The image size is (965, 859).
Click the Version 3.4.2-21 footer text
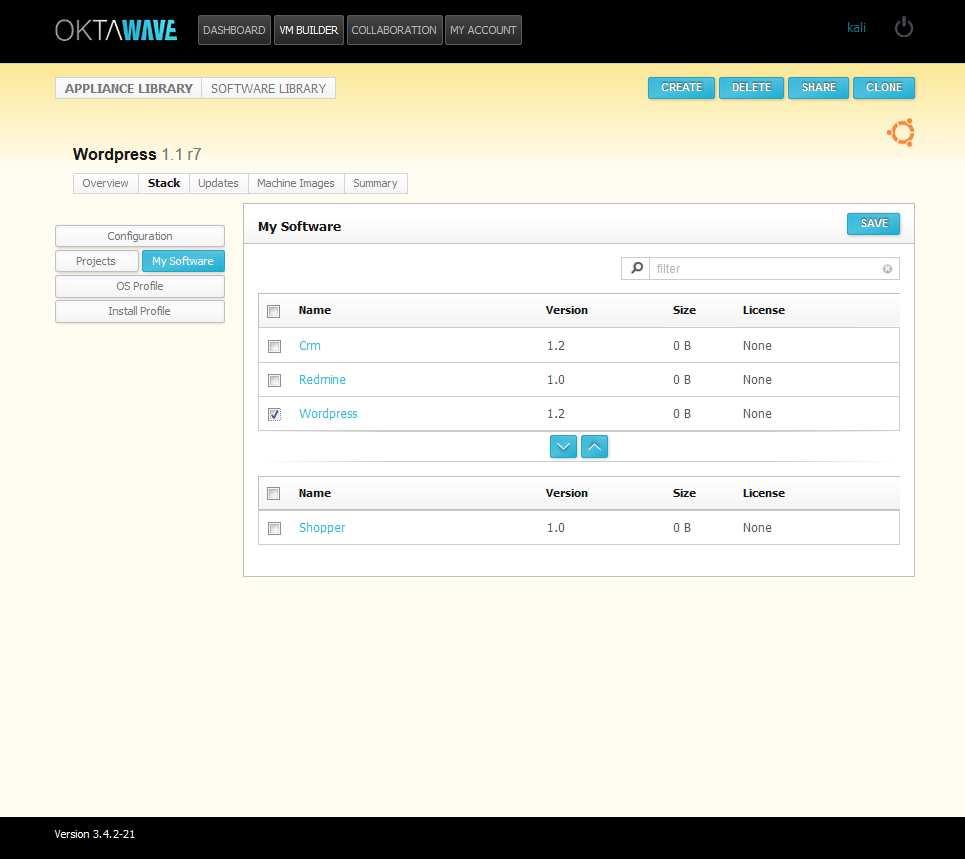[x=94, y=834]
